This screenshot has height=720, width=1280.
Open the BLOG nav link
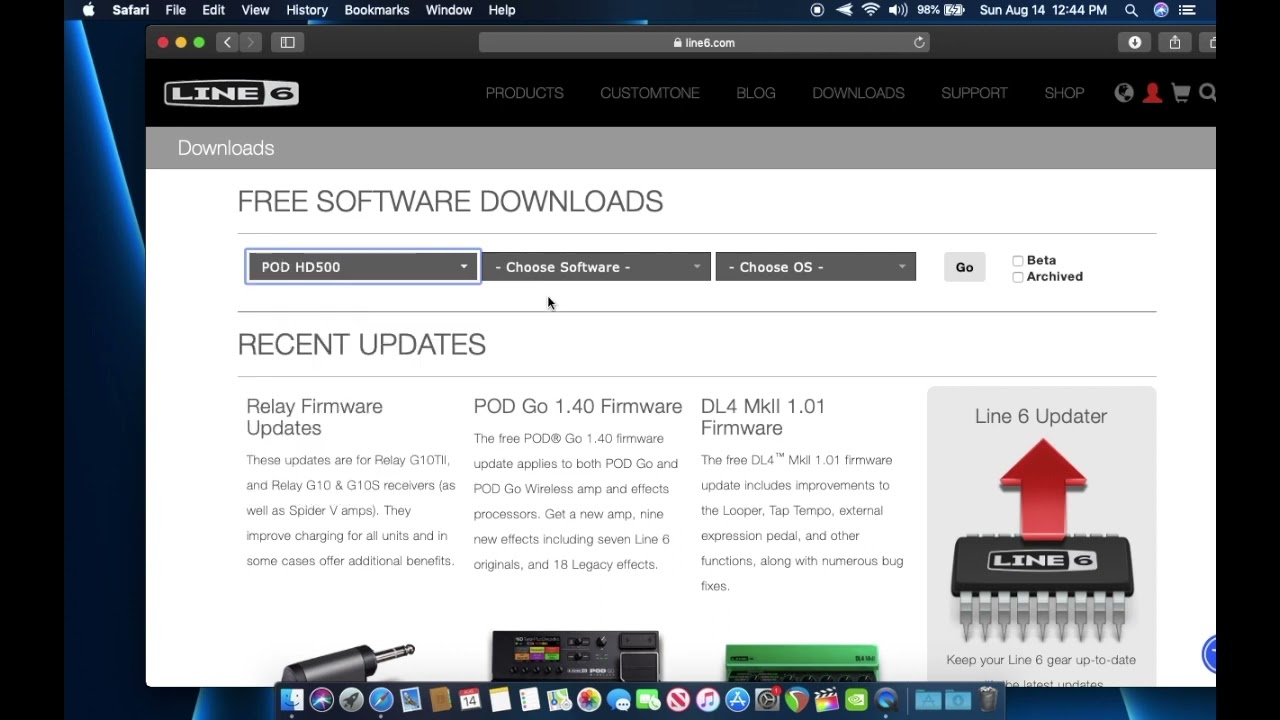(756, 93)
